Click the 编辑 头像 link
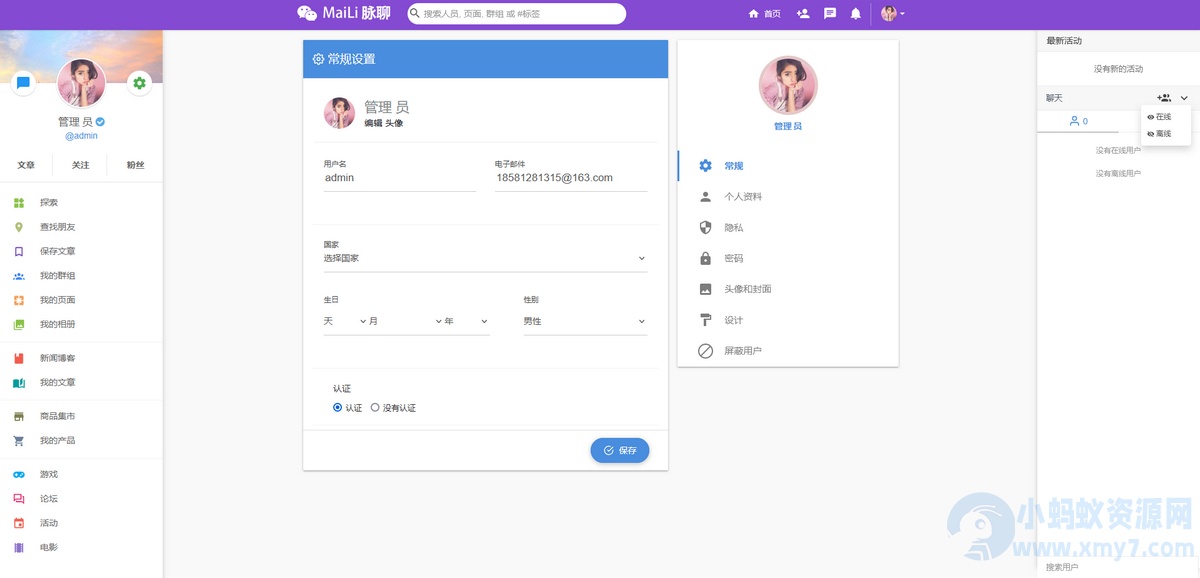 (x=383, y=123)
